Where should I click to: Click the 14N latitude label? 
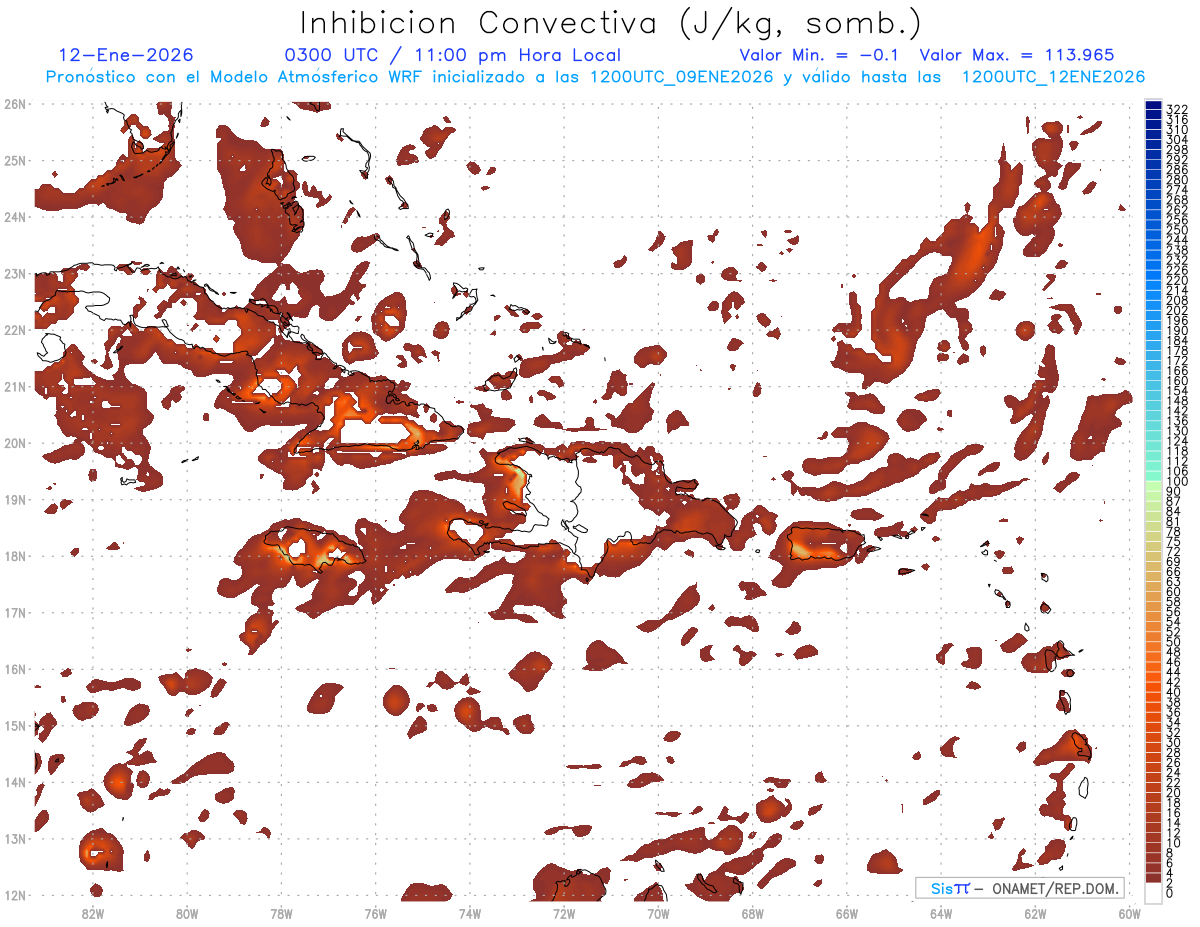[15, 782]
